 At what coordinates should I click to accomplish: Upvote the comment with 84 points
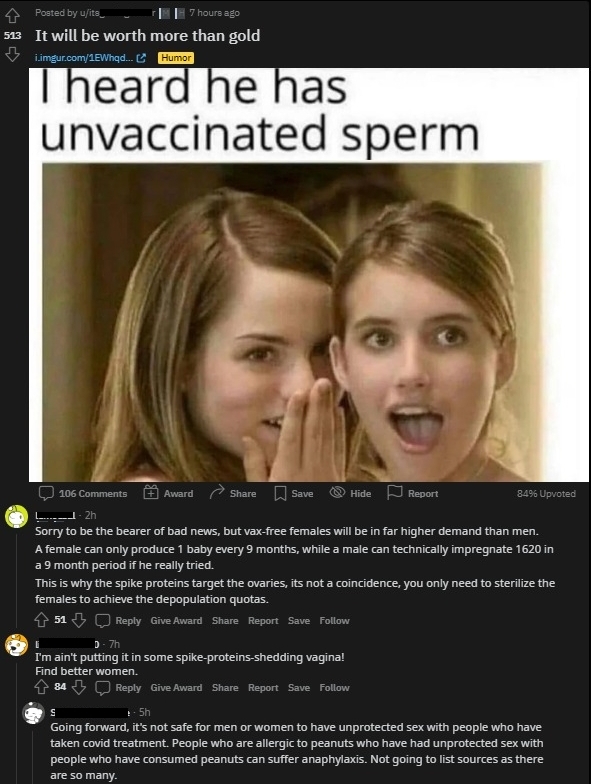point(42,688)
